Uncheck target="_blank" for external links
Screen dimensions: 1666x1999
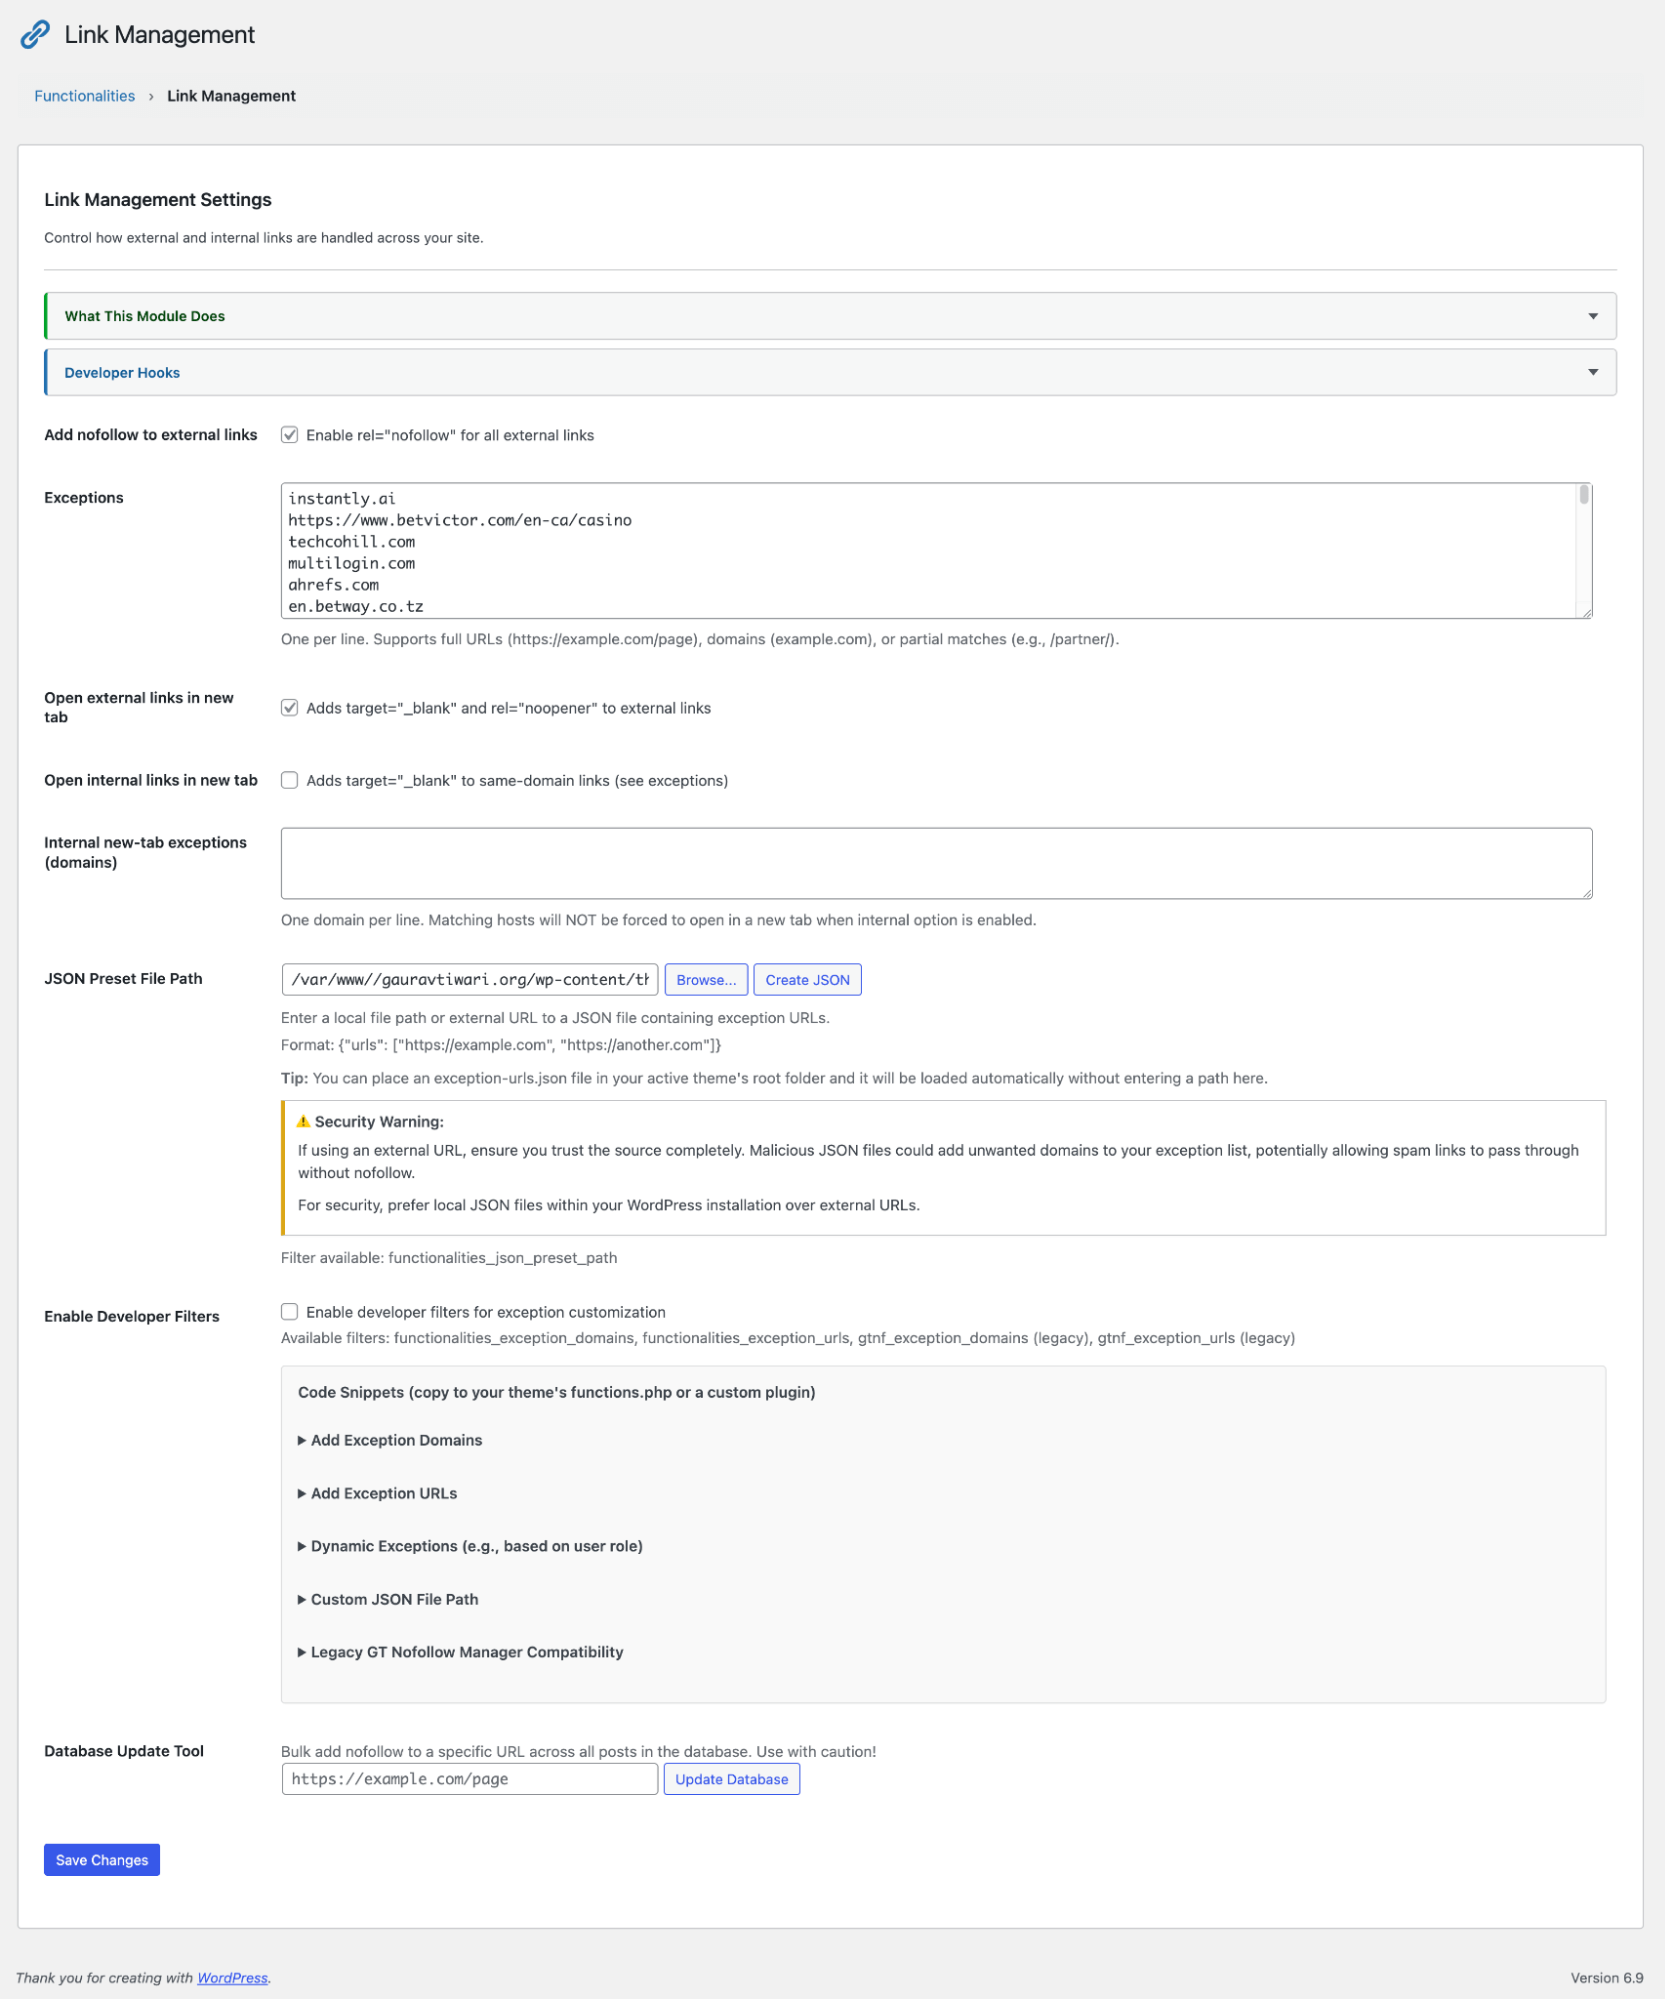290,708
